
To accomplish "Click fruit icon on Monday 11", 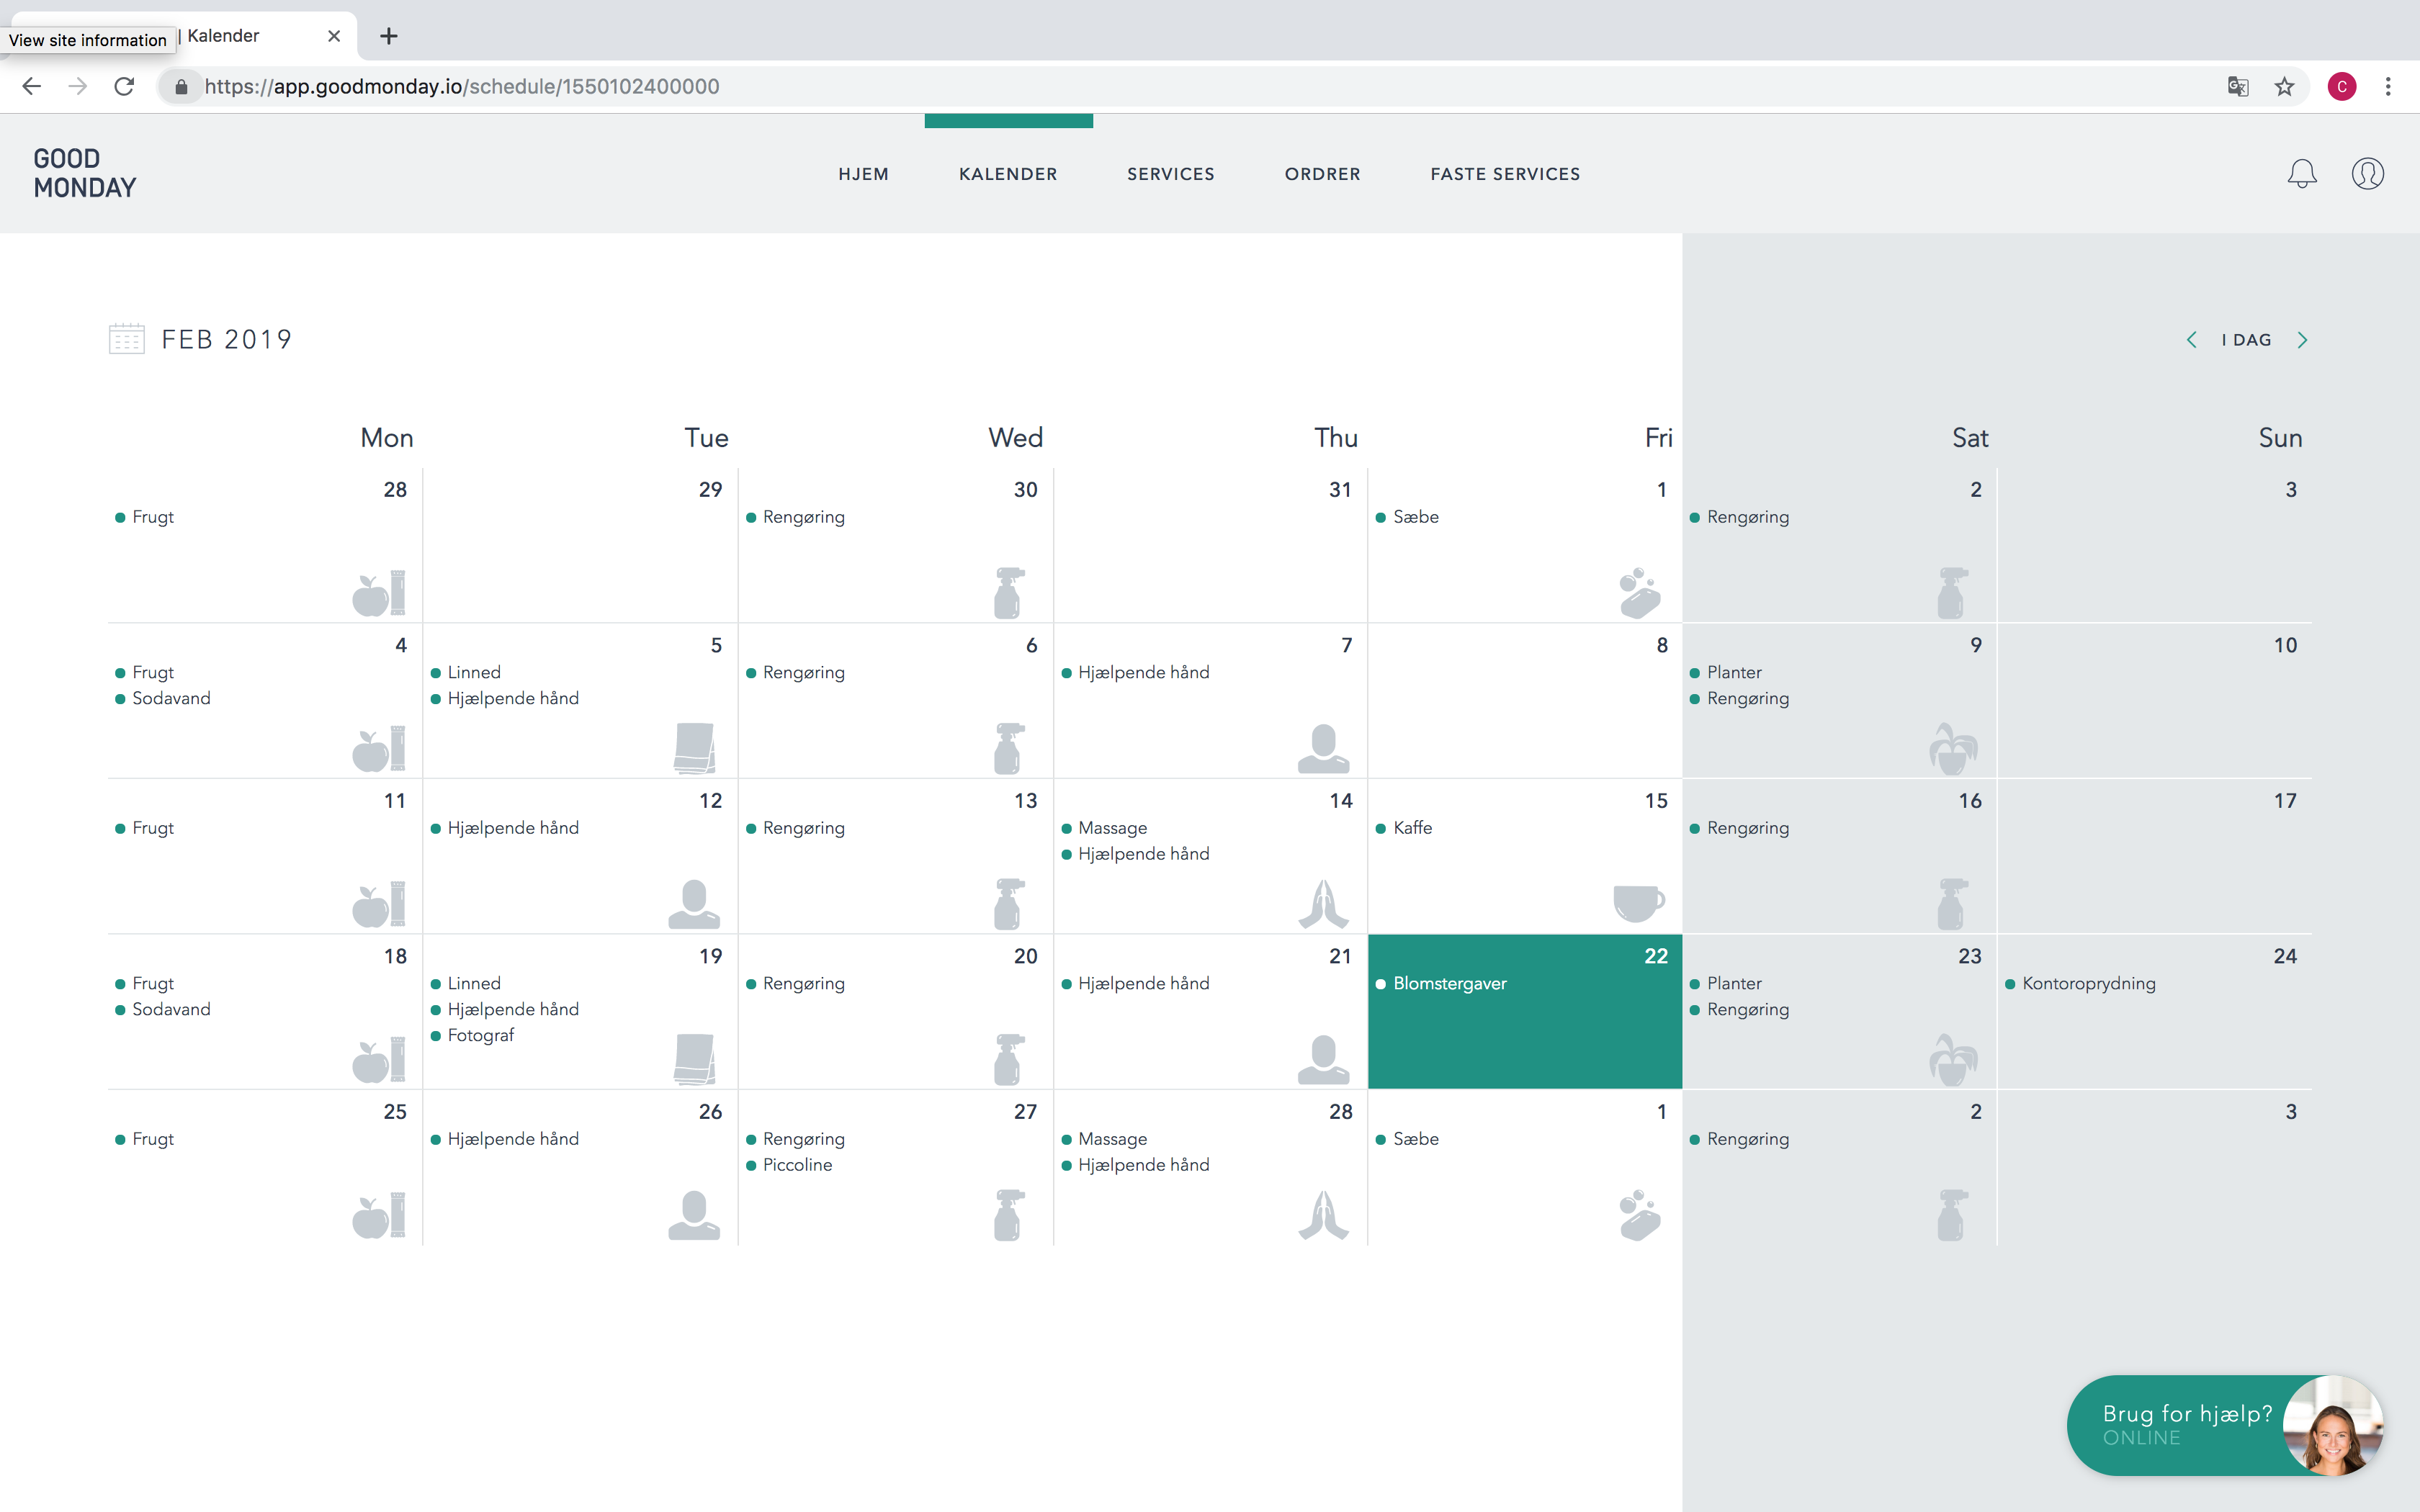I will point(379,904).
